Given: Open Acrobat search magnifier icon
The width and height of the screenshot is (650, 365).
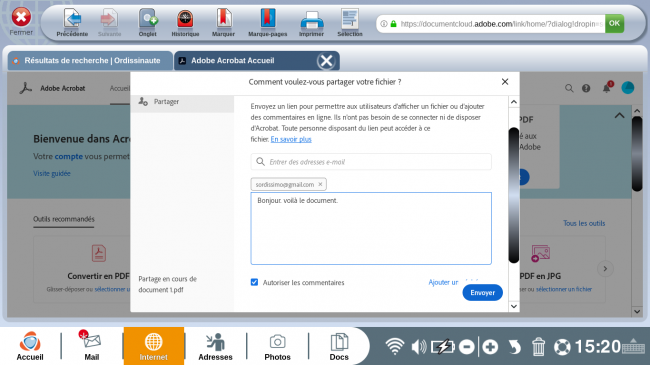Looking at the screenshot, I should [x=569, y=88].
